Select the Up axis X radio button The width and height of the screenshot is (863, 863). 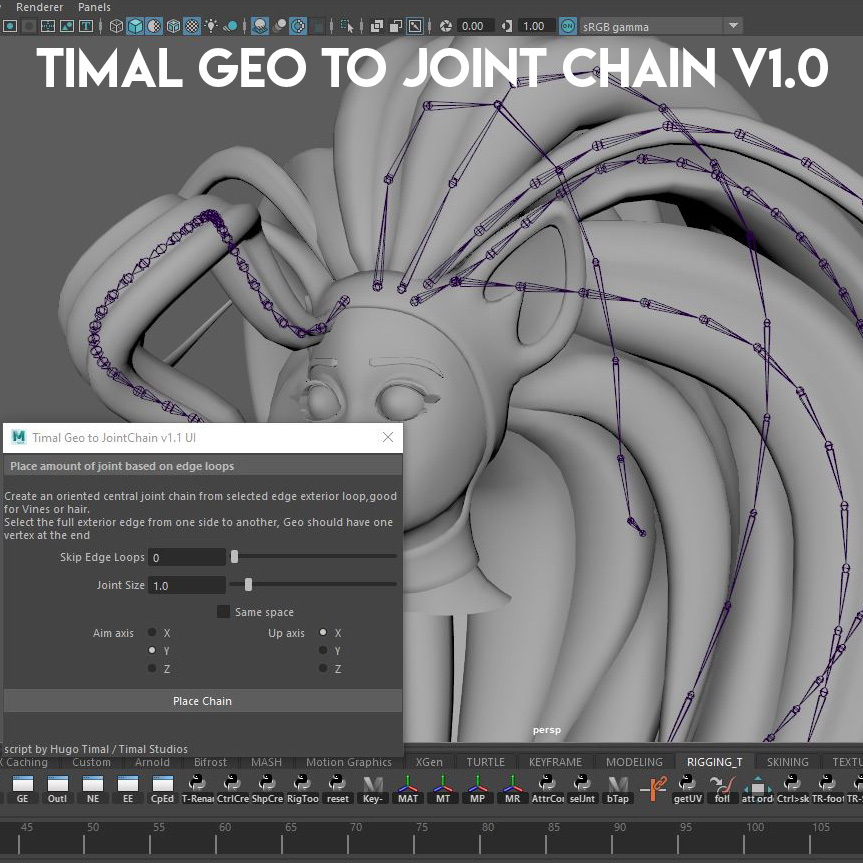pos(323,632)
